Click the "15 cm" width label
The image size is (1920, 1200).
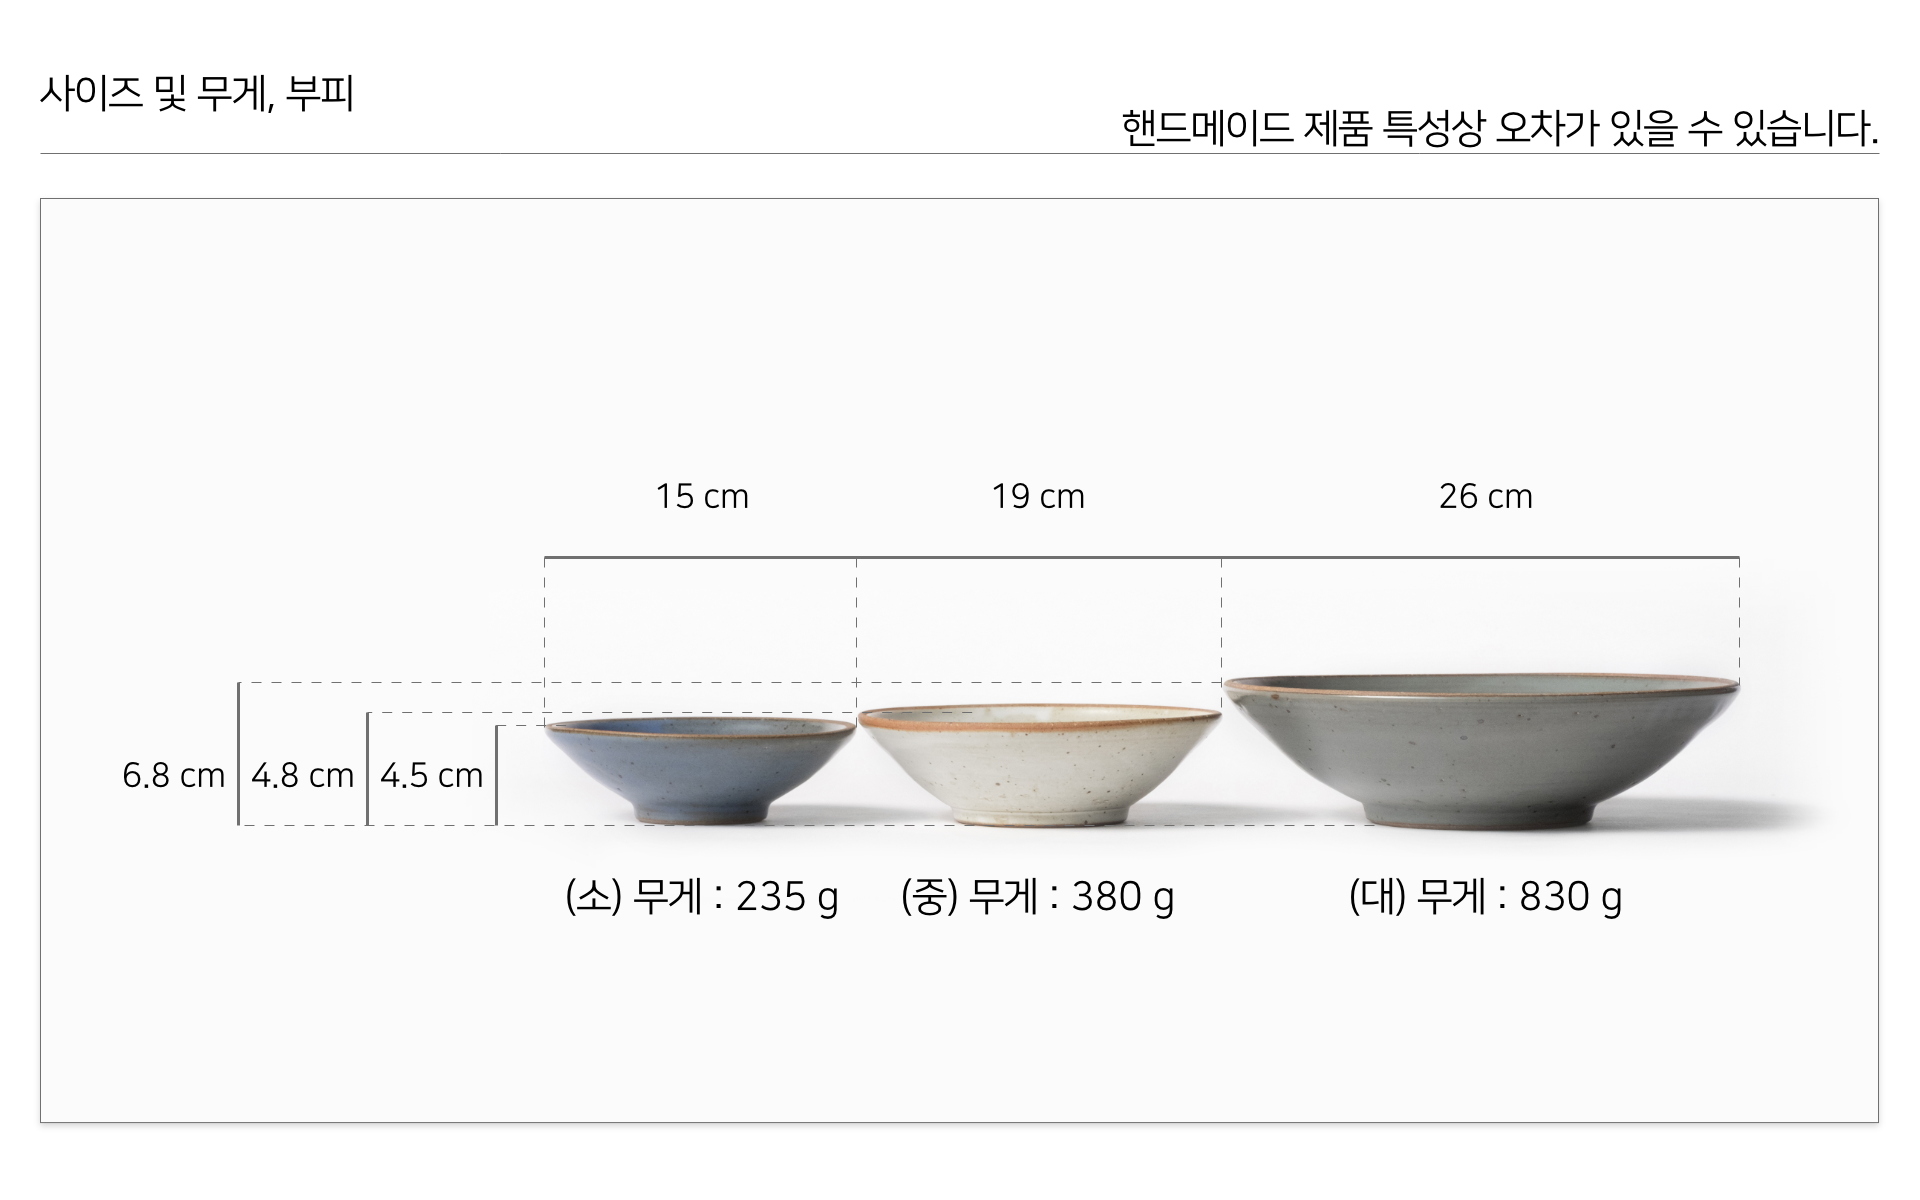click(702, 496)
